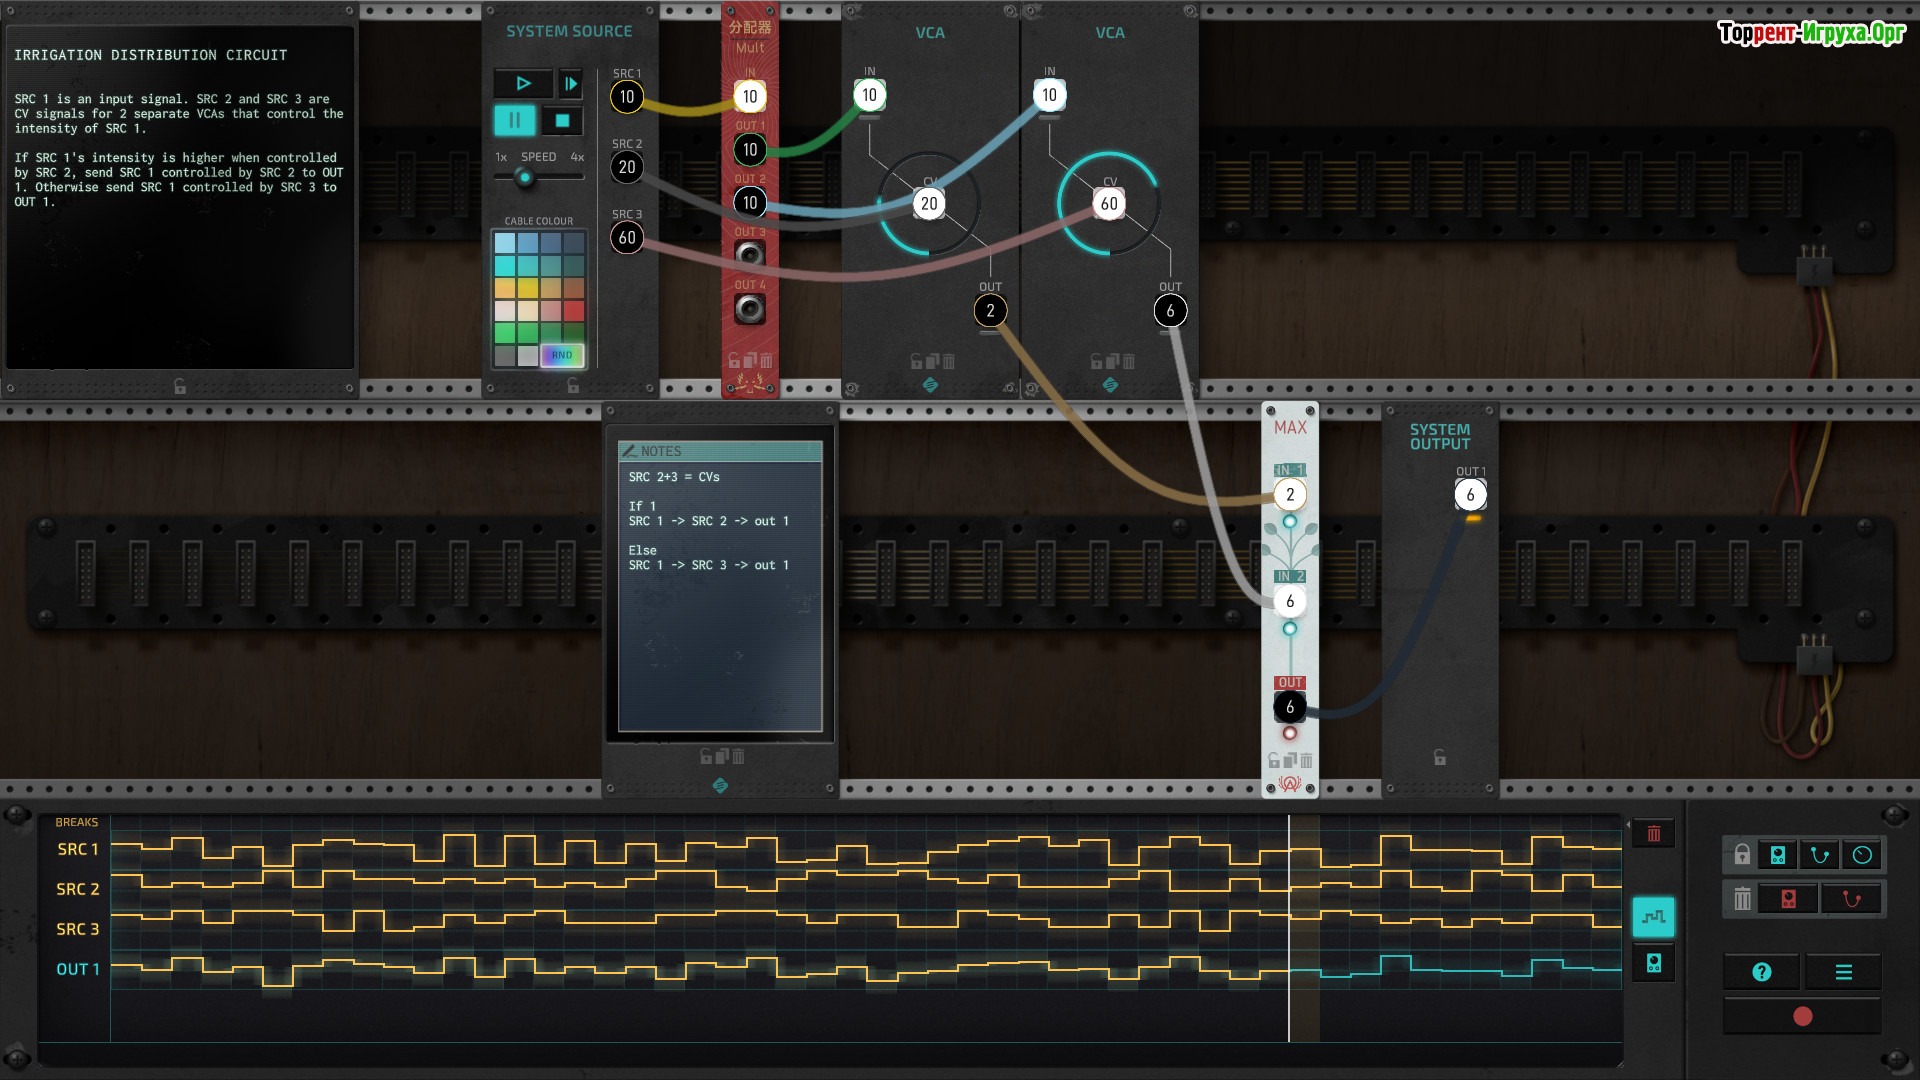Click the red delete-all-cables icon
The image size is (1920, 1080).
coord(1851,899)
